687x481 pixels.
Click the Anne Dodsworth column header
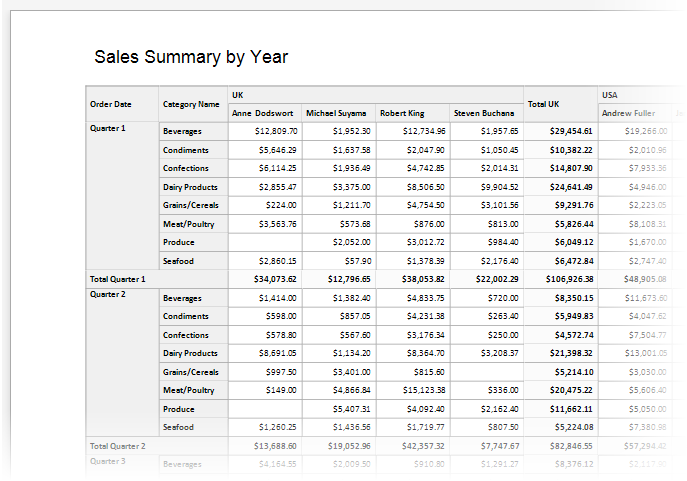pos(264,113)
